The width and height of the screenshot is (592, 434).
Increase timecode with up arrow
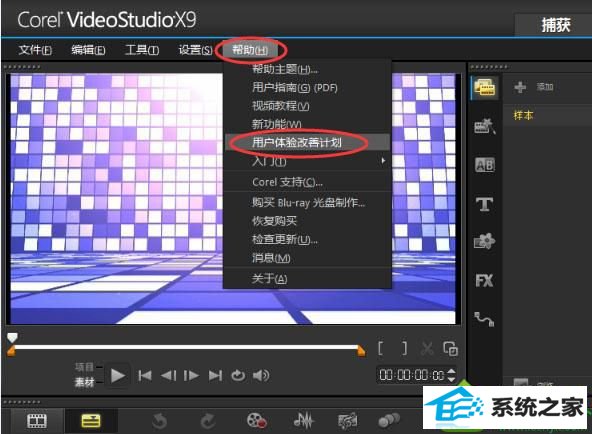click(451, 372)
